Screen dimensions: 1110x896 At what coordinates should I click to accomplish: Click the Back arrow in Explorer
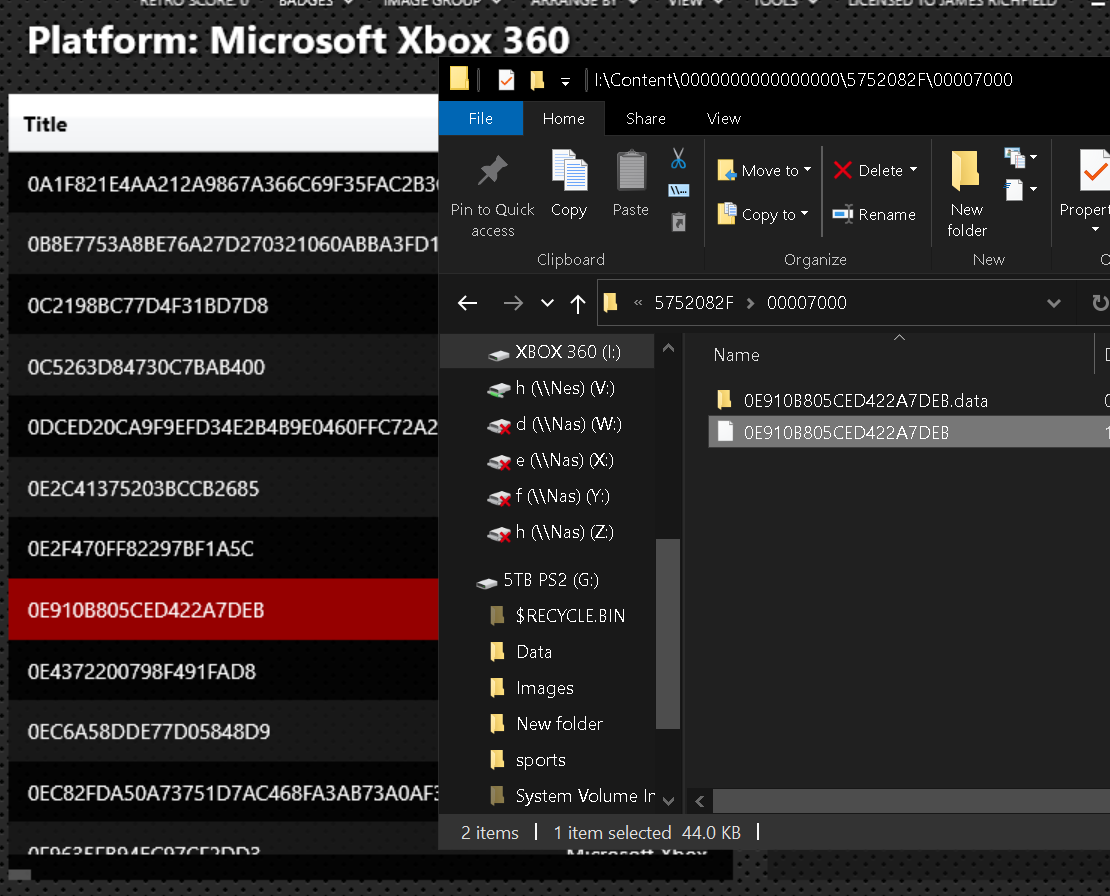point(467,304)
